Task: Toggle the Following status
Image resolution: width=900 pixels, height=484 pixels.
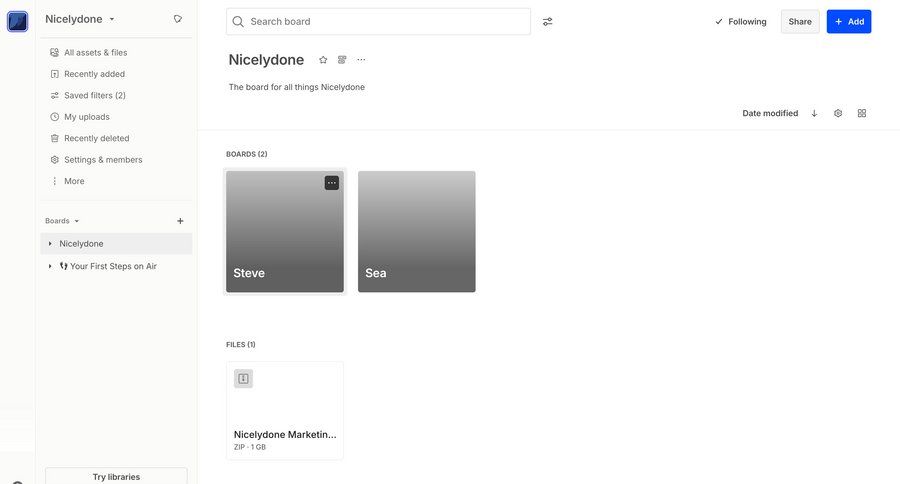Action: tap(740, 21)
